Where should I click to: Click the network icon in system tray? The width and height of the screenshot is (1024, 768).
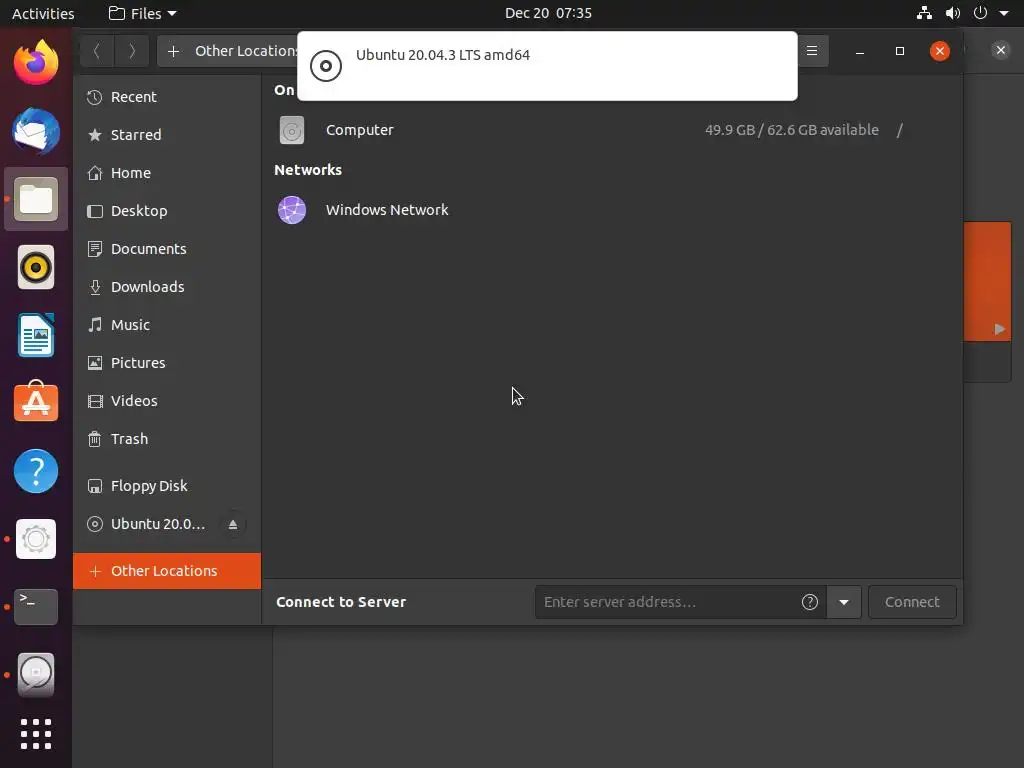click(924, 13)
